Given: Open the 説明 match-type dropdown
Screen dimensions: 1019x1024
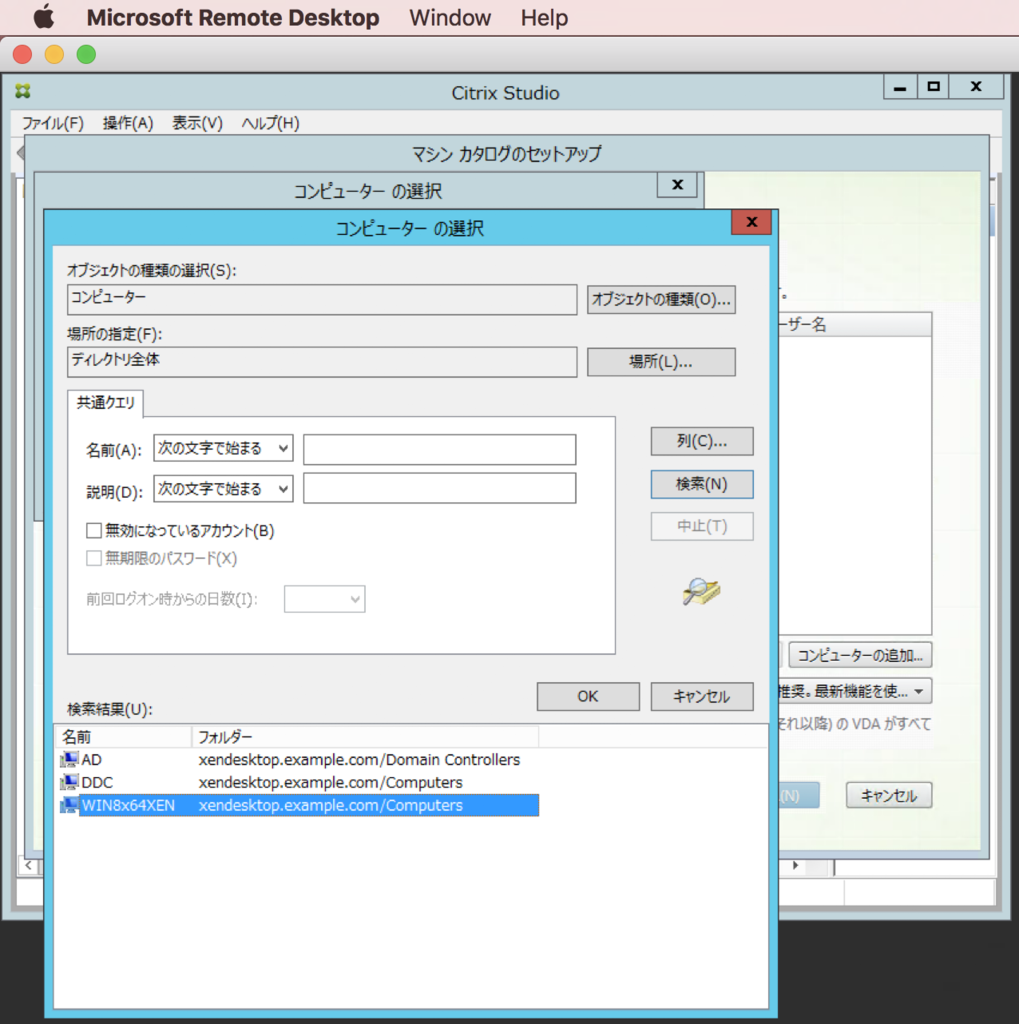Looking at the screenshot, I should coord(223,489).
